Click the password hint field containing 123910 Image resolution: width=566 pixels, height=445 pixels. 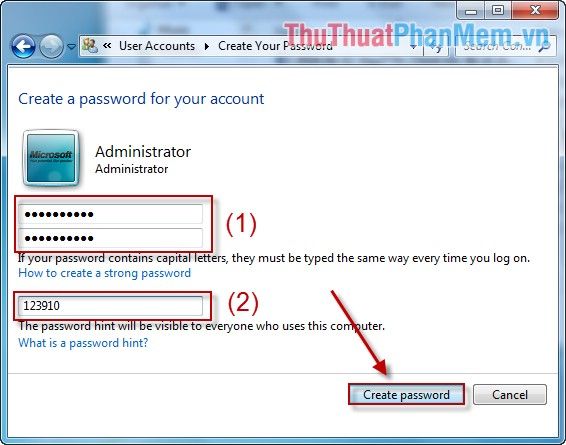[111, 306]
